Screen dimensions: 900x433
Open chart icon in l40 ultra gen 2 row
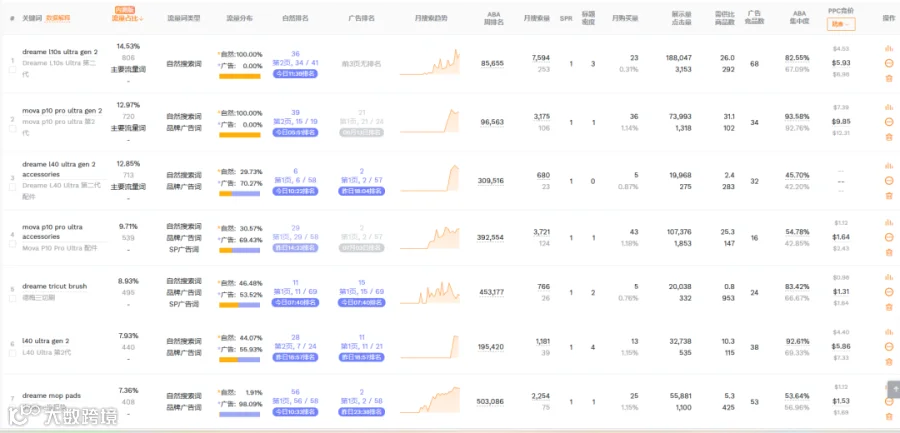(x=889, y=331)
